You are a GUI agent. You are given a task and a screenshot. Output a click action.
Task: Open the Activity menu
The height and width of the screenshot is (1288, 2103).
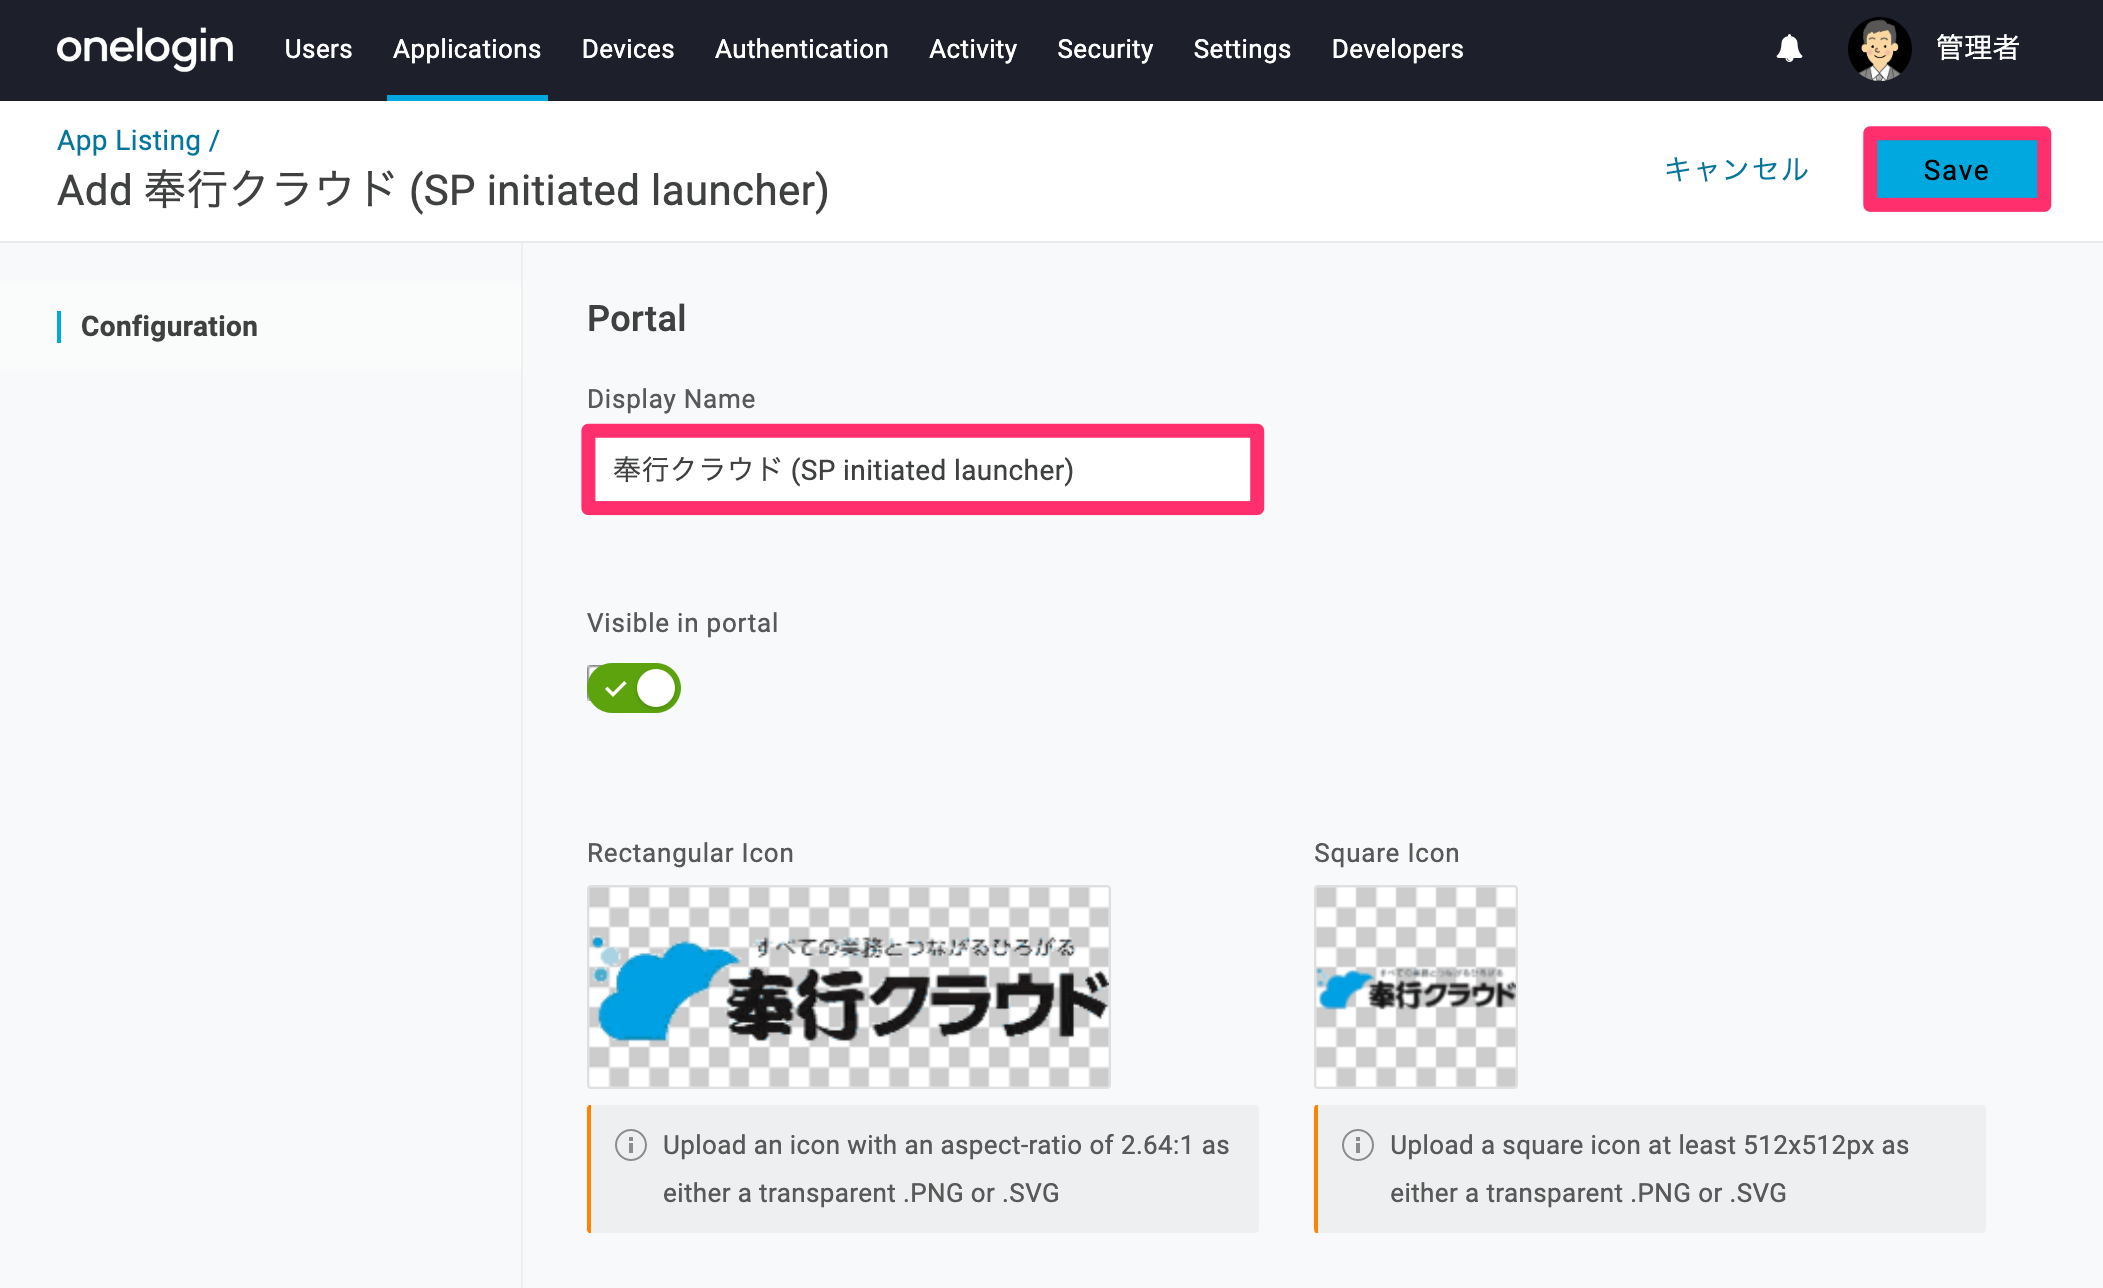pos(973,49)
